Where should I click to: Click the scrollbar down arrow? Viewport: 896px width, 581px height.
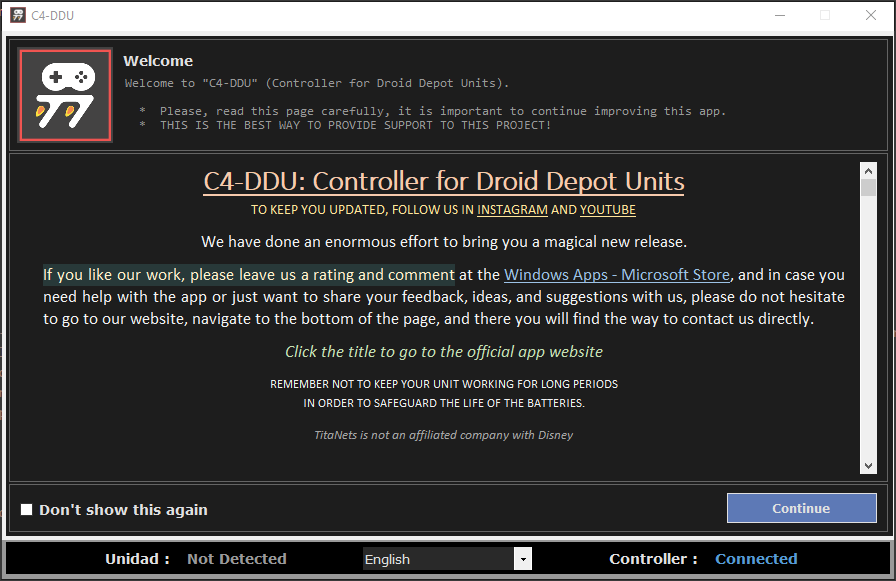868,466
